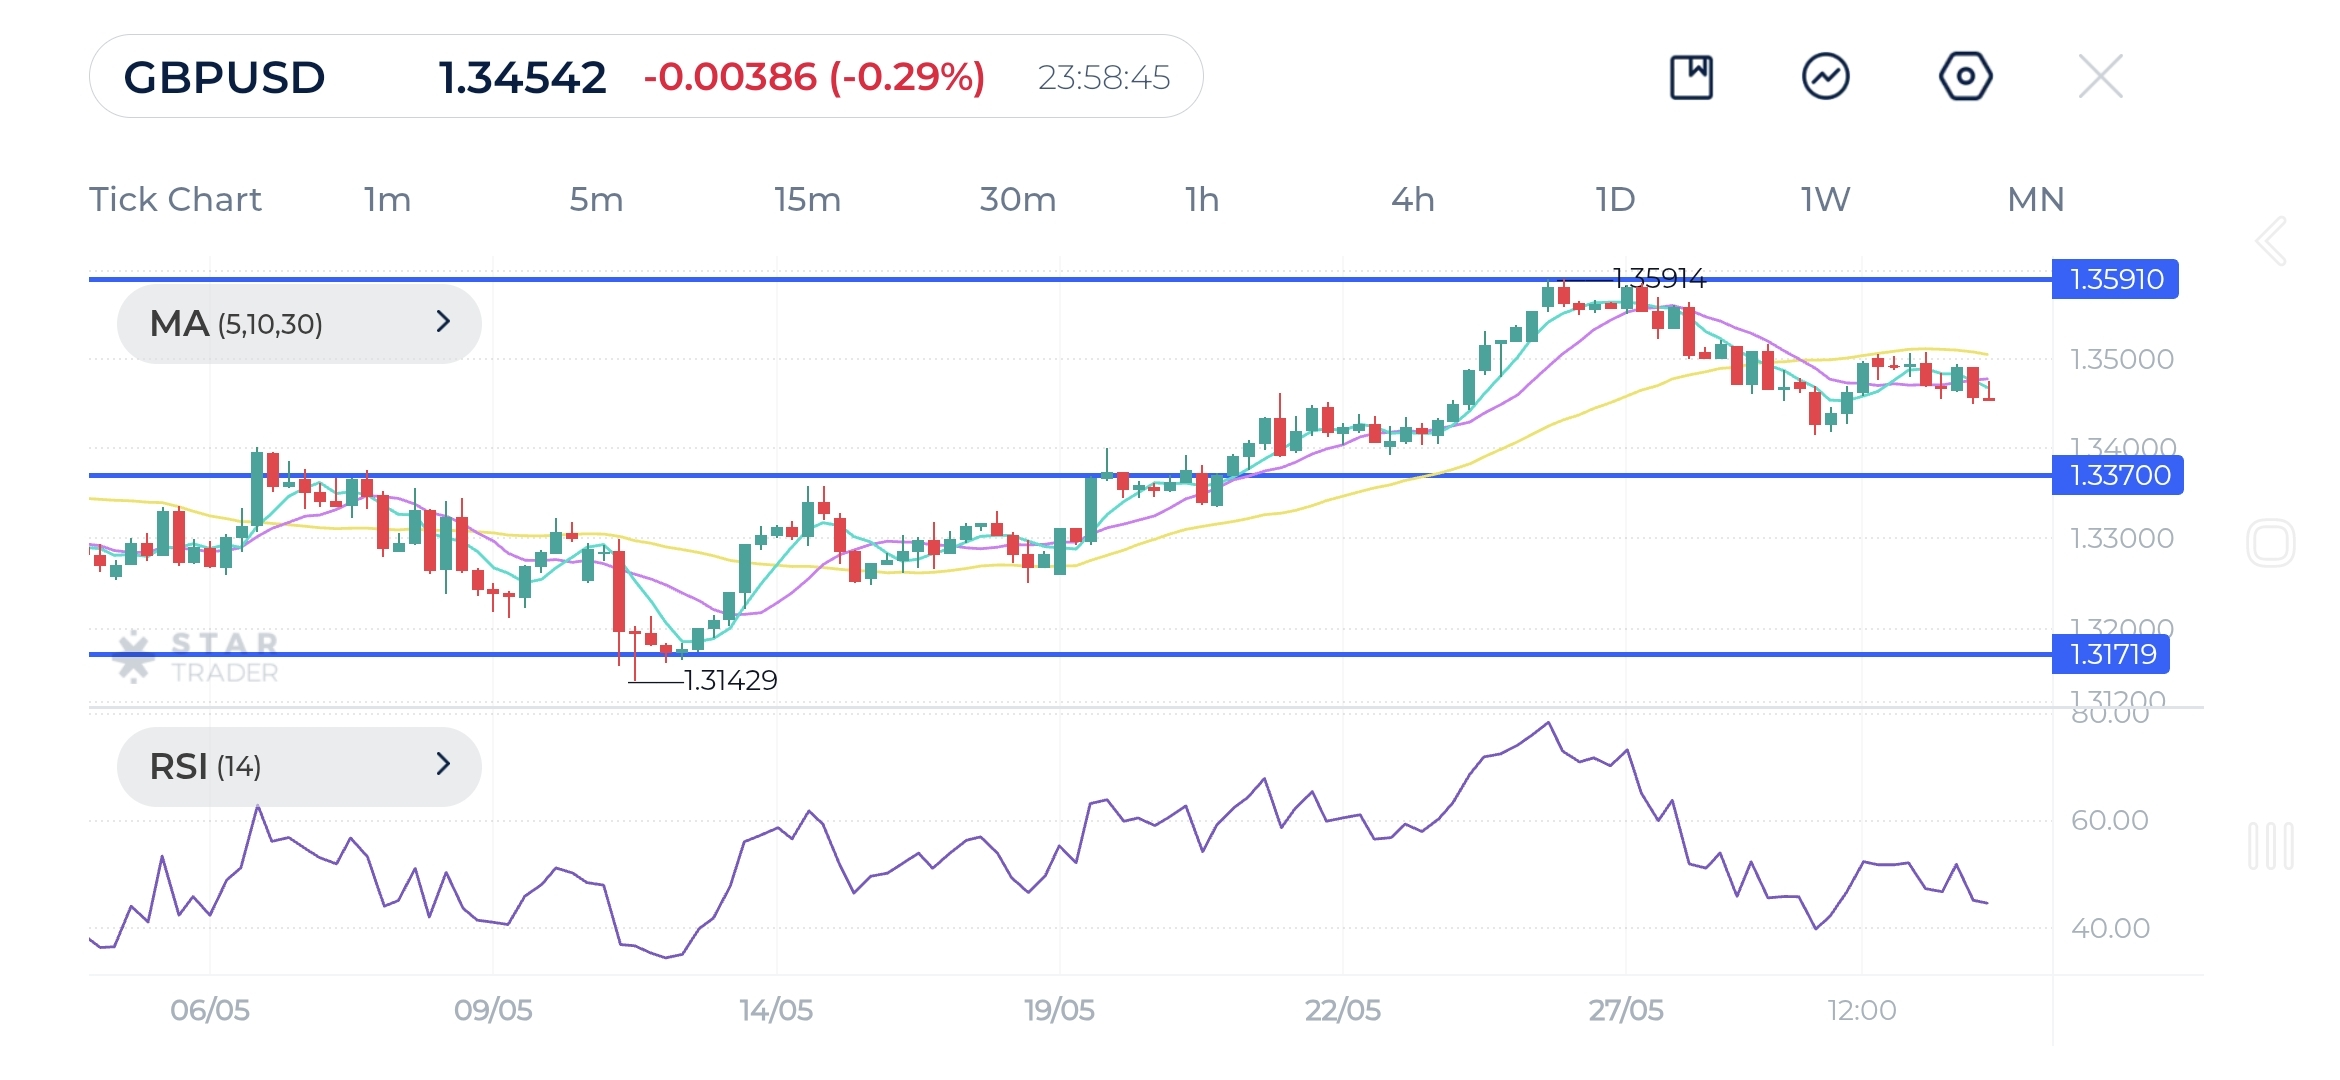Open the GBPUSD symbol selector
2340x1080 pixels.
(x=225, y=77)
